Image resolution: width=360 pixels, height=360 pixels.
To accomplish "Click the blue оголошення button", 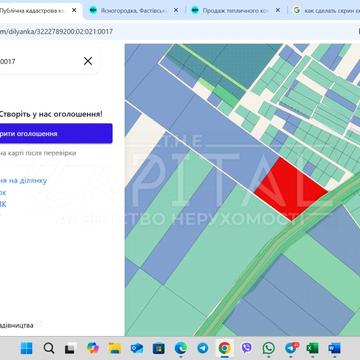I will pos(55,134).
